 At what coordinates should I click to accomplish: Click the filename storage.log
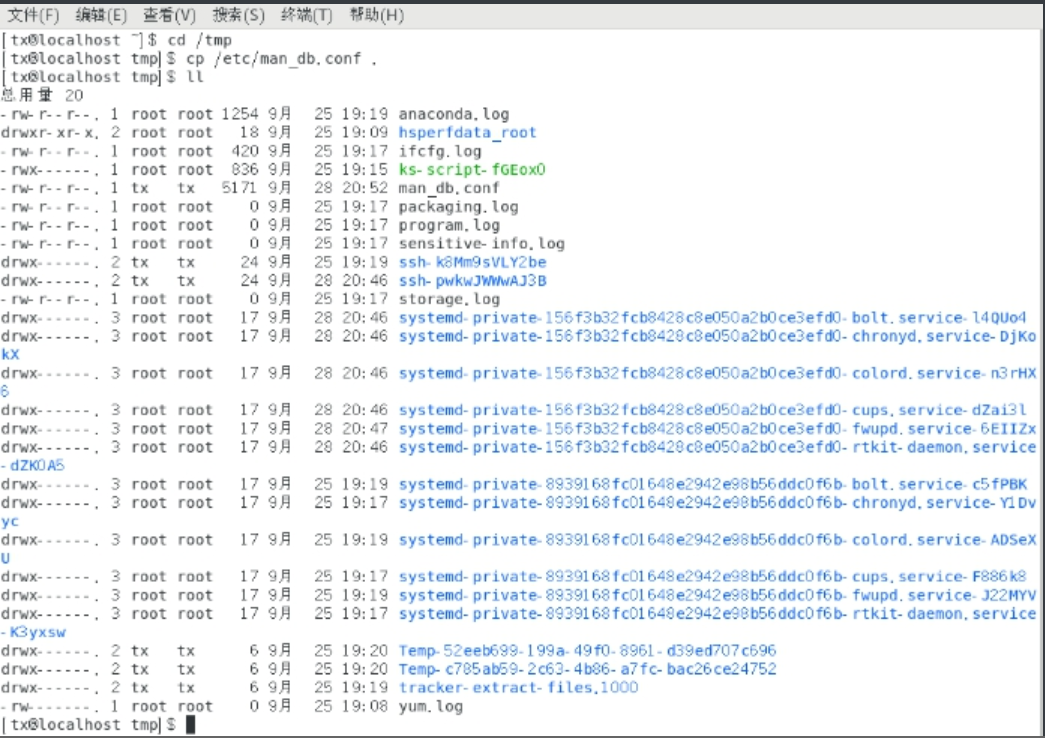[x=449, y=299]
